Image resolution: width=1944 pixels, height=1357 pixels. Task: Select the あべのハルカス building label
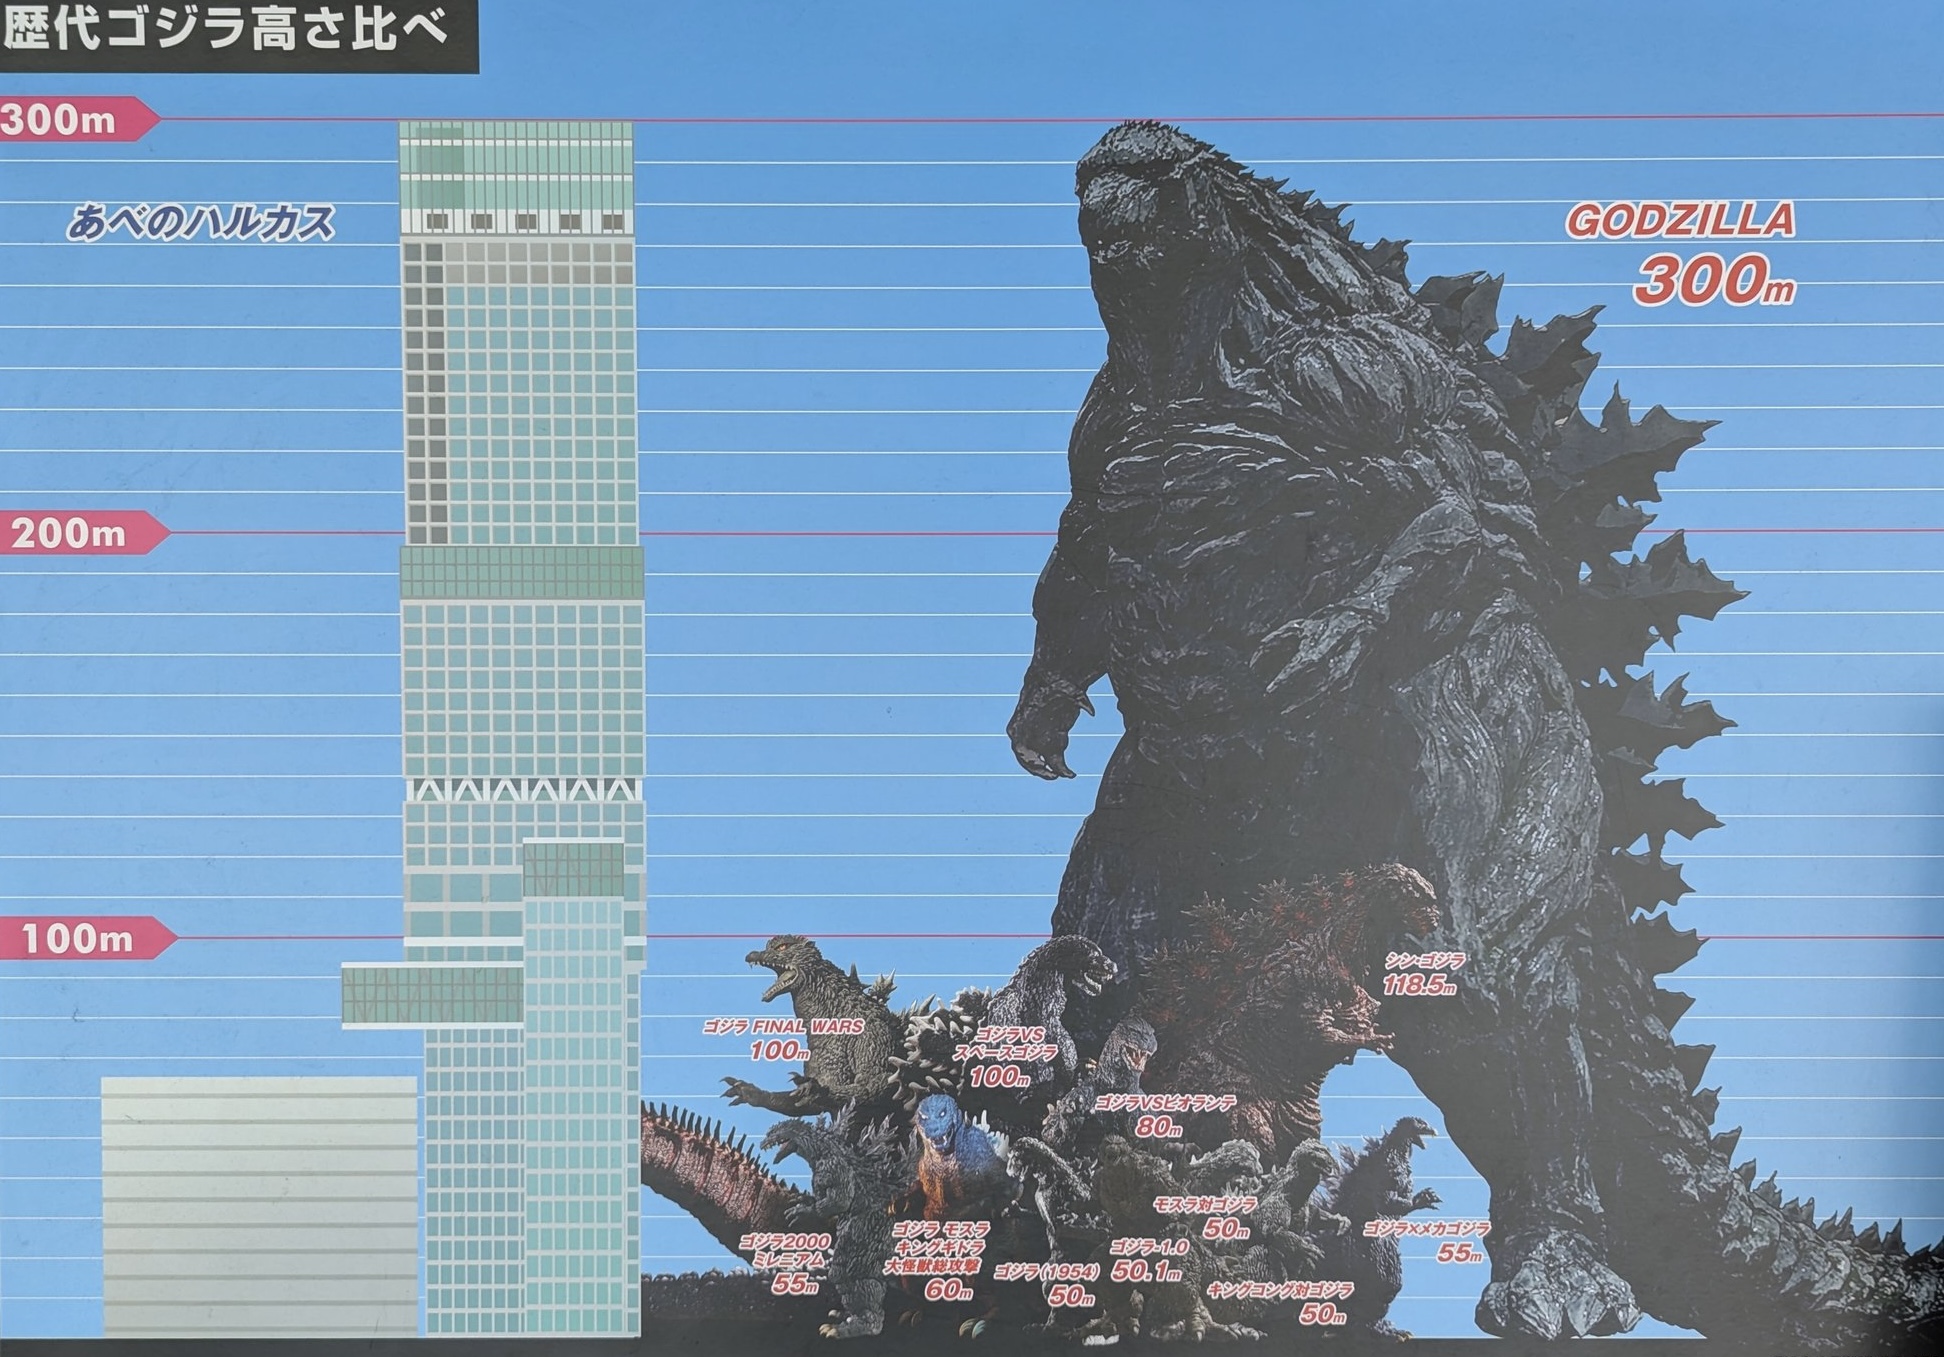[200, 223]
